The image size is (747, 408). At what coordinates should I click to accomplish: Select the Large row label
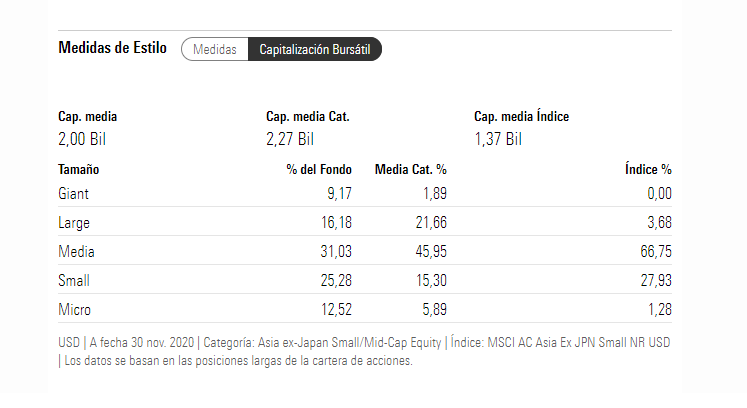click(x=76, y=222)
